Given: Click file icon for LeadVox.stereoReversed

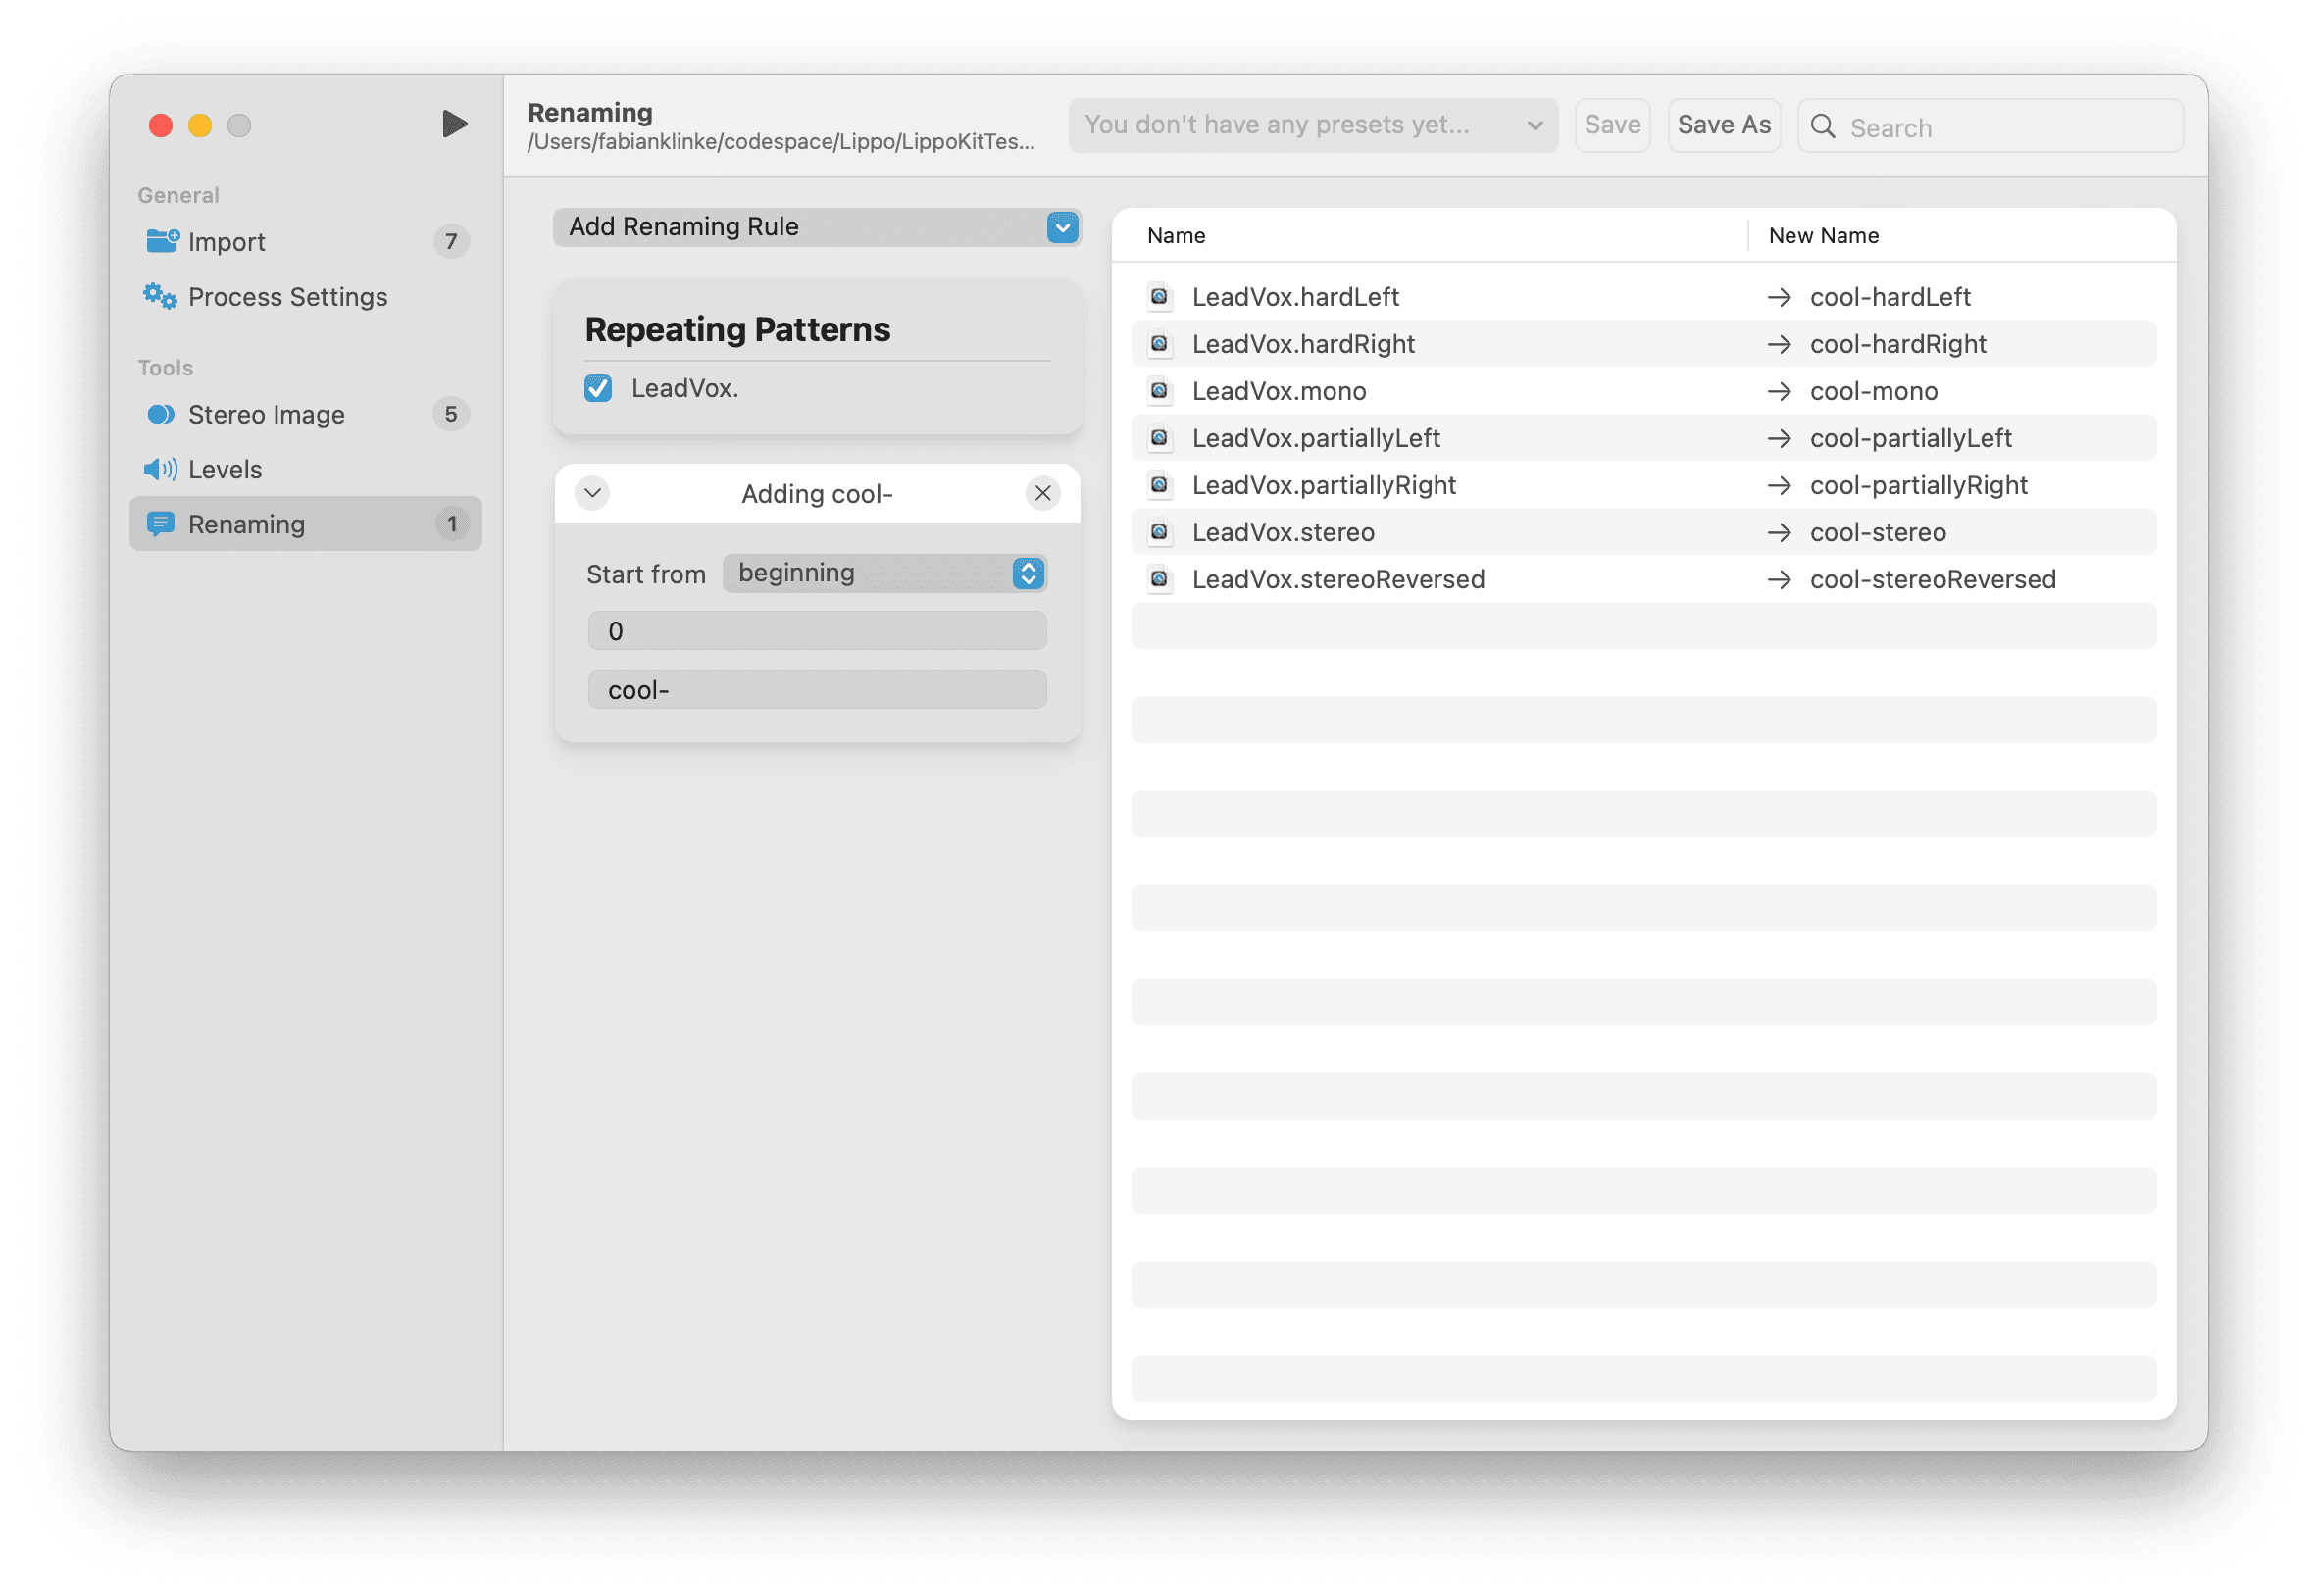Looking at the screenshot, I should pyautogui.click(x=1160, y=578).
